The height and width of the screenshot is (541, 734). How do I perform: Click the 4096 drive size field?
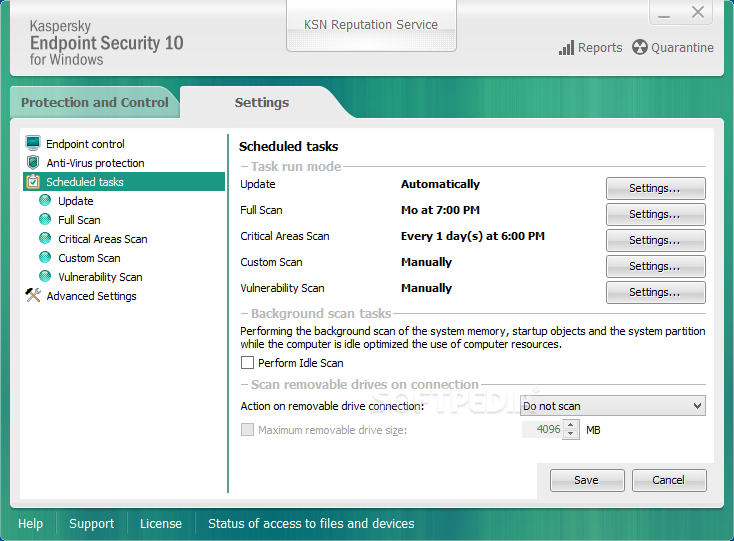[543, 429]
